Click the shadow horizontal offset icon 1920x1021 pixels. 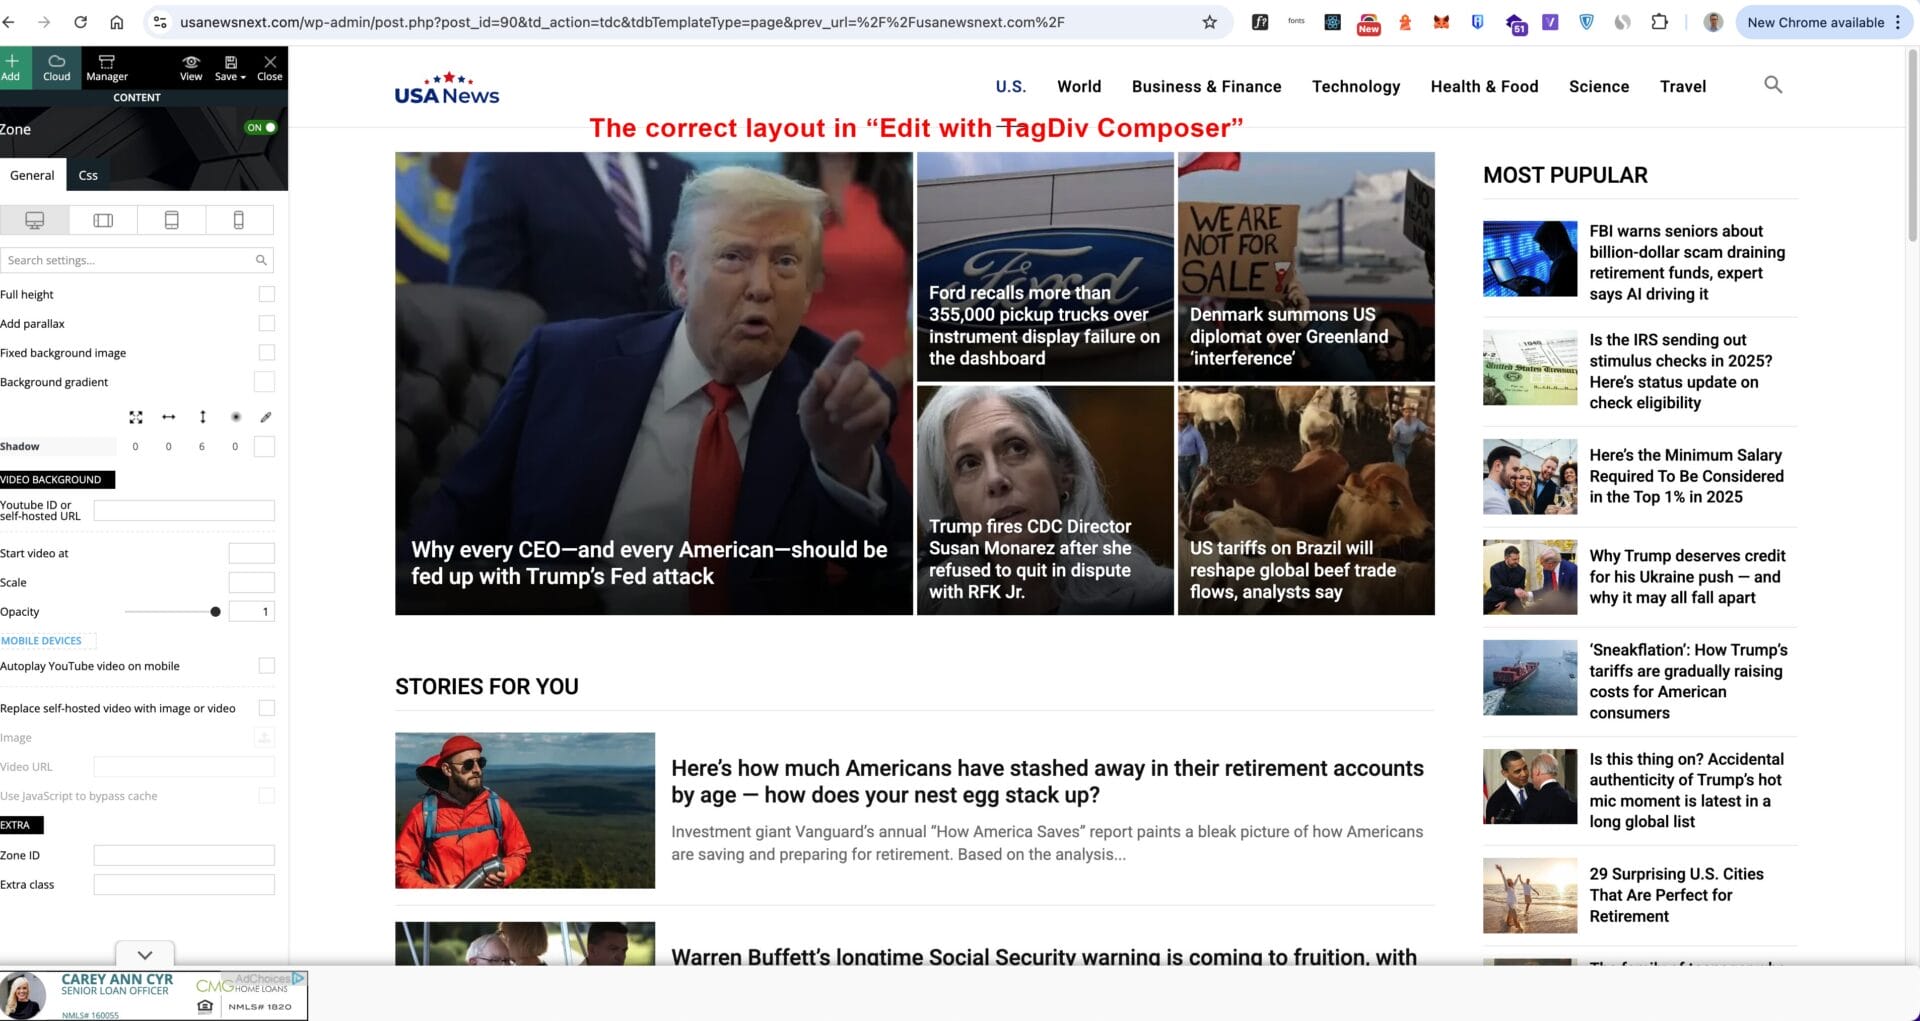(x=169, y=417)
